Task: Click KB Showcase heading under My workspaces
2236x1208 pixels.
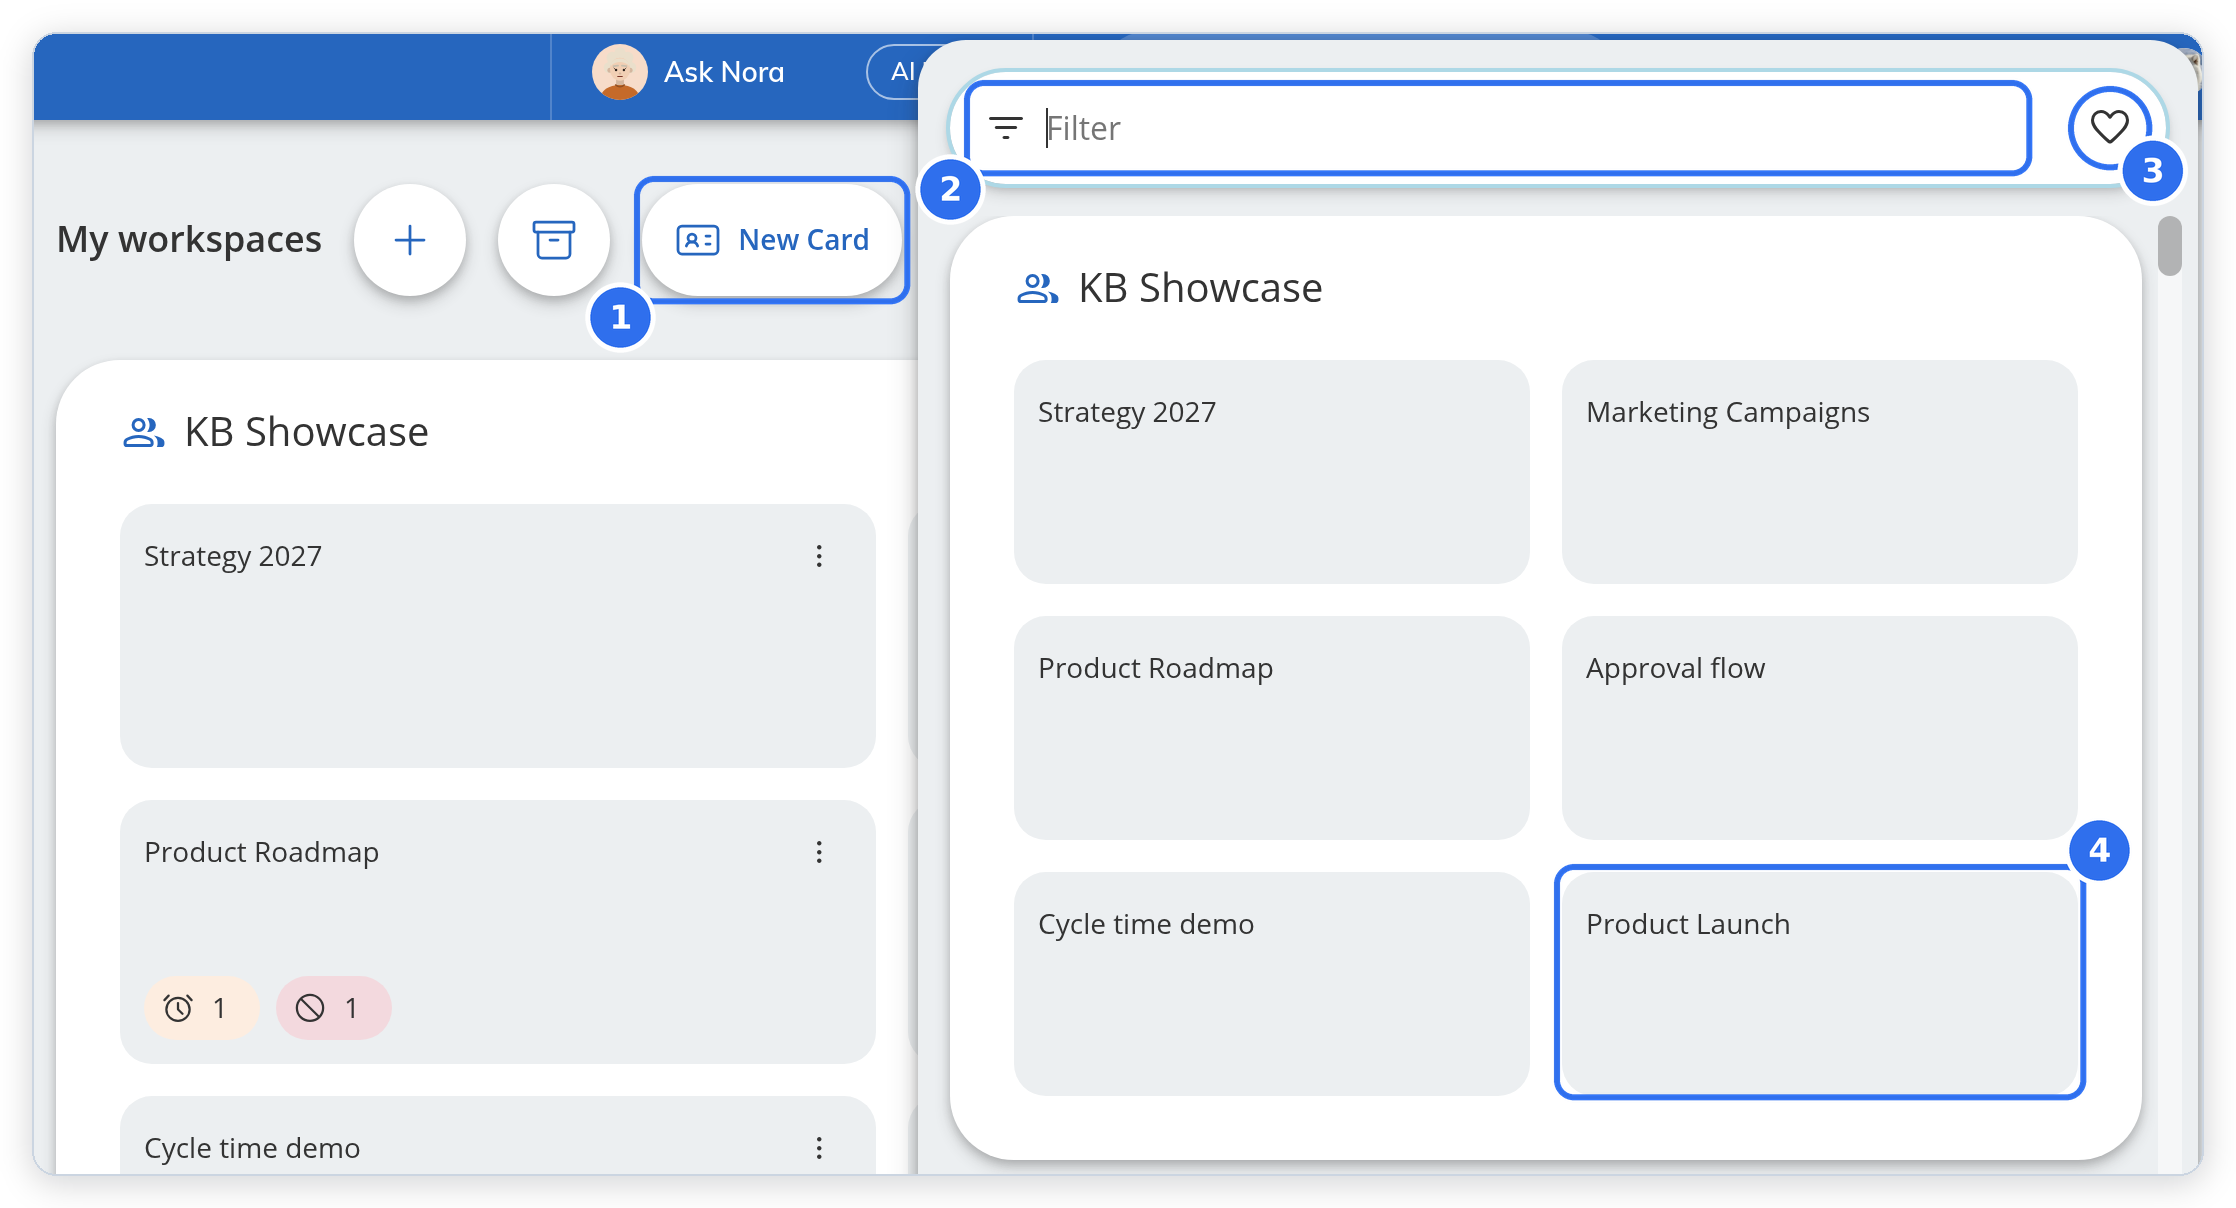Action: click(x=306, y=432)
